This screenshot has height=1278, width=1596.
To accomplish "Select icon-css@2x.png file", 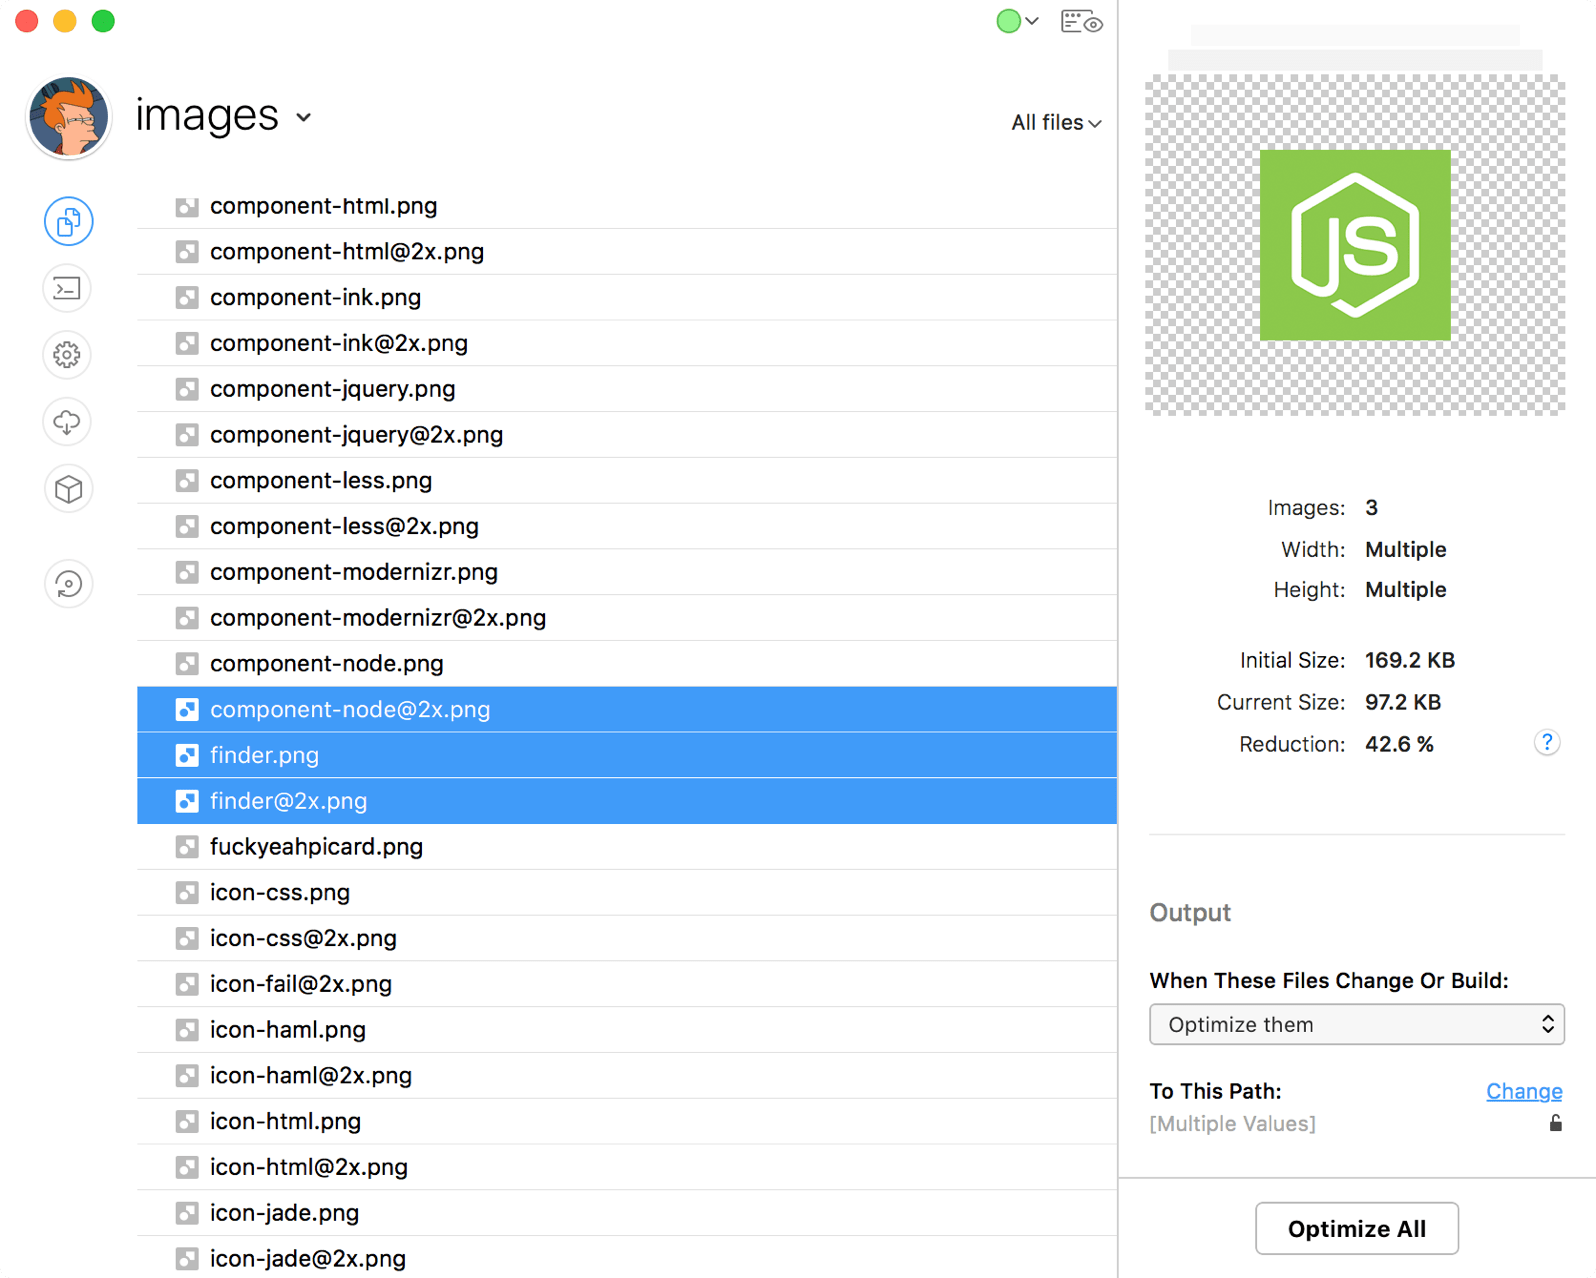I will click(627, 939).
